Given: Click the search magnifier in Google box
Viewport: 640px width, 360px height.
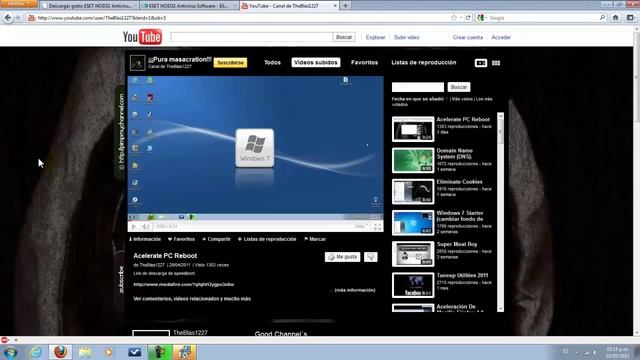Looking at the screenshot, I should tap(602, 18).
